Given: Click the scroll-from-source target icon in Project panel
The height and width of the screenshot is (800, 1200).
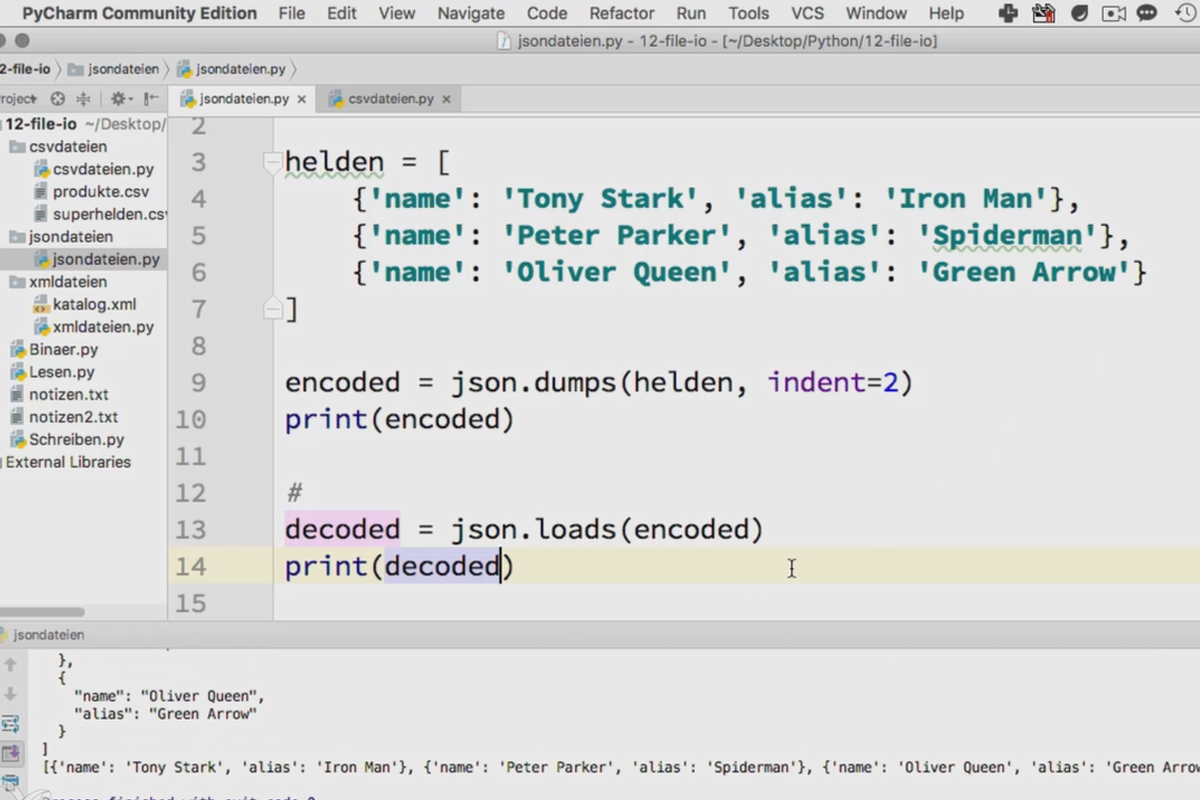Looking at the screenshot, I should coord(57,99).
